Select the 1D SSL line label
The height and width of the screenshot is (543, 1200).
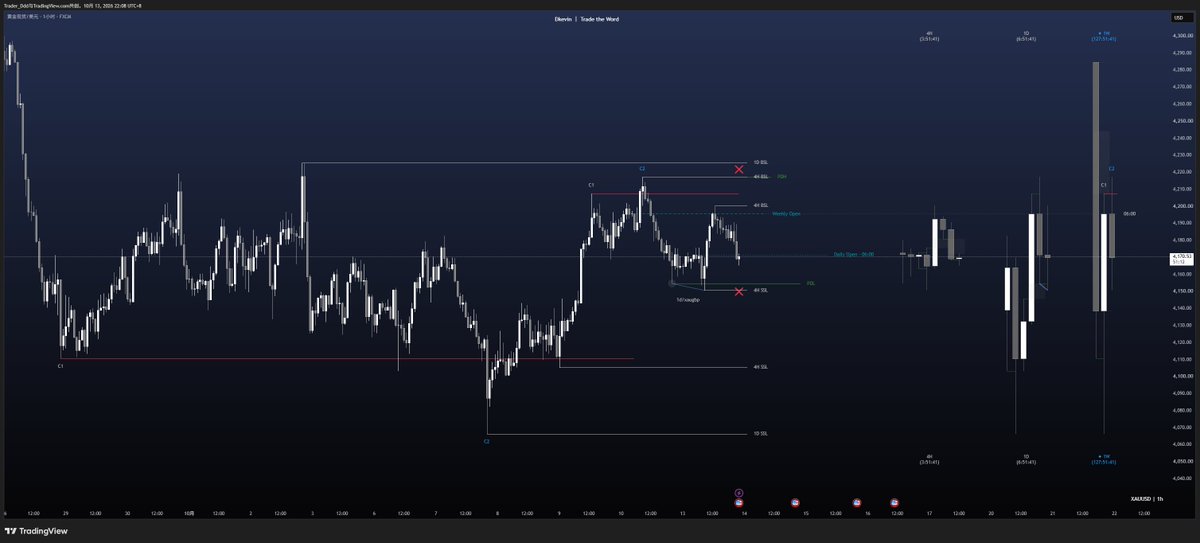click(760, 434)
